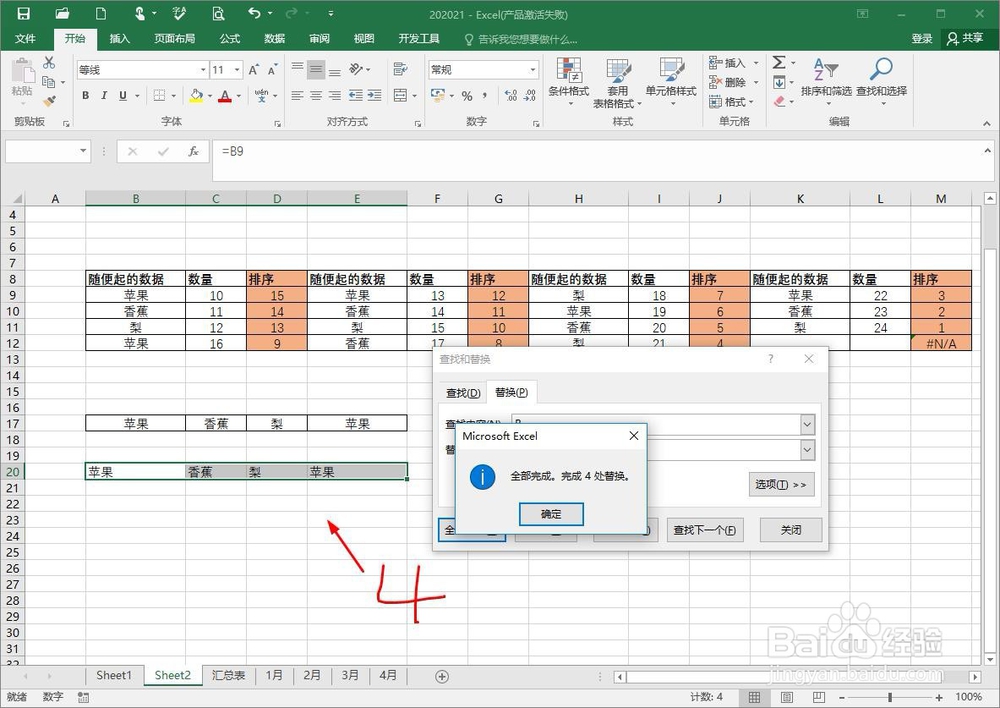Open Format as Table 套用表格格式

[x=617, y=83]
